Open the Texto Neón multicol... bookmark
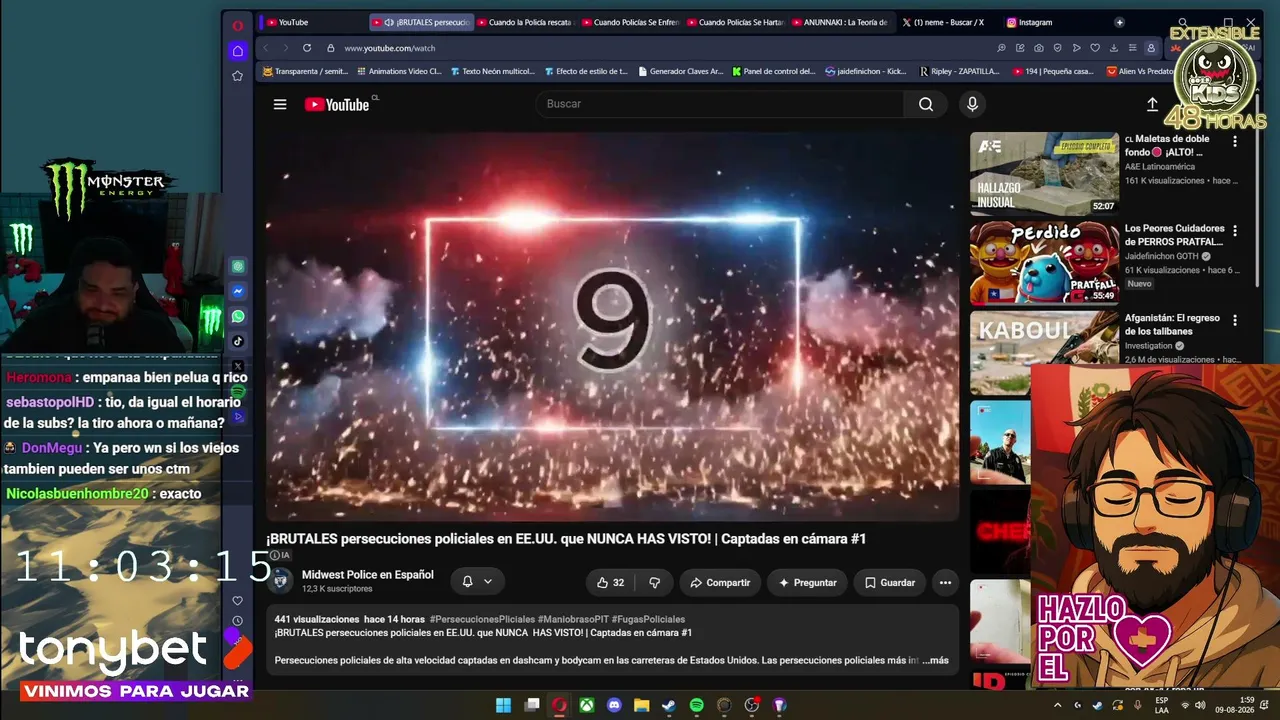1280x720 pixels. pos(493,71)
